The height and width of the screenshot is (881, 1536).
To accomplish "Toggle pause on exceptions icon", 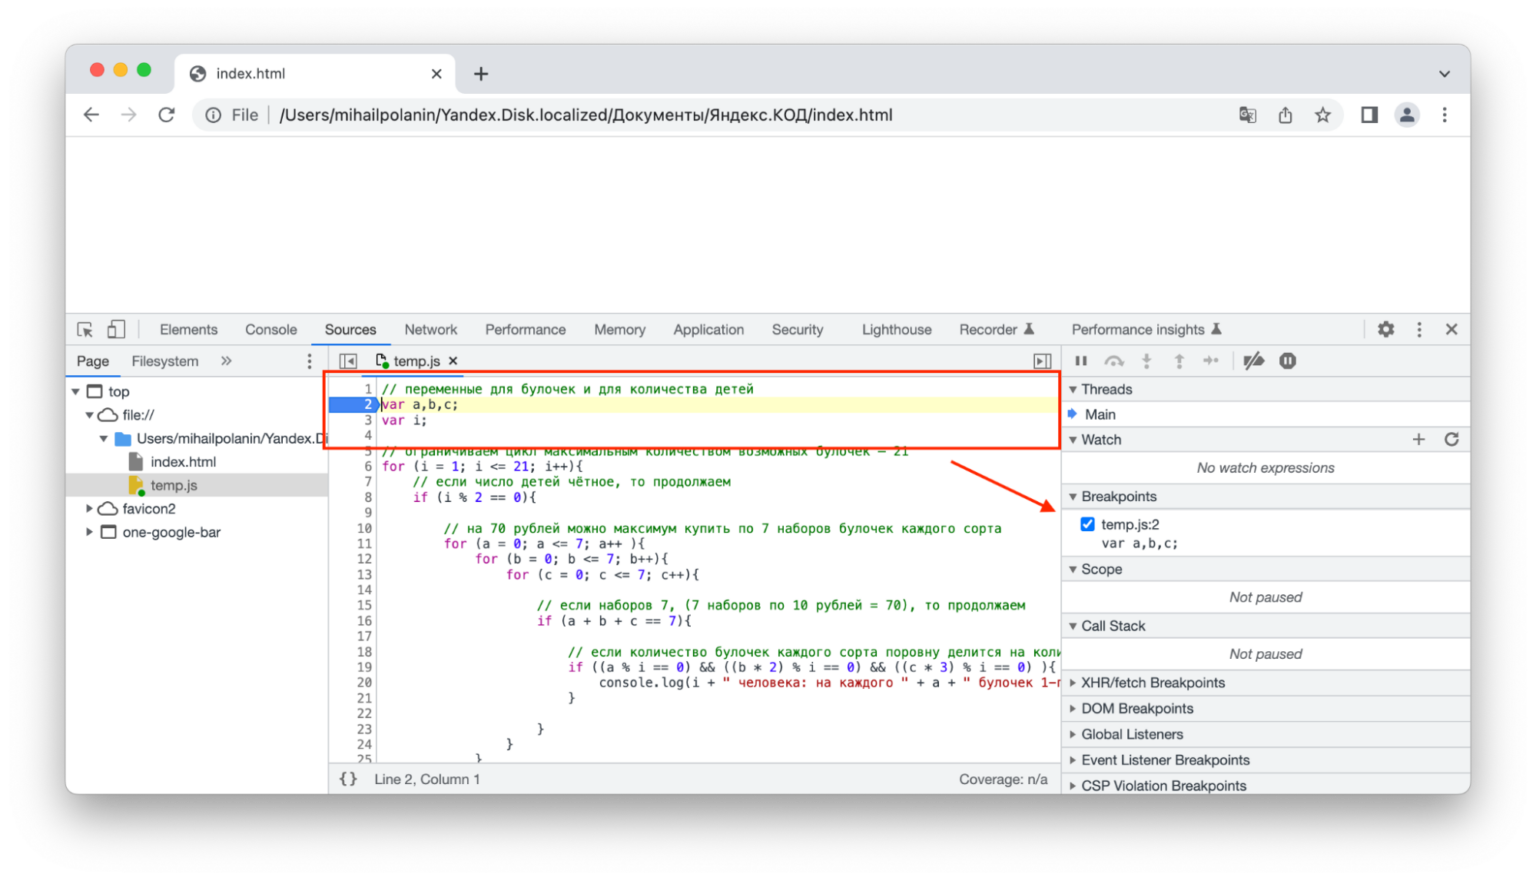I will coord(1288,361).
